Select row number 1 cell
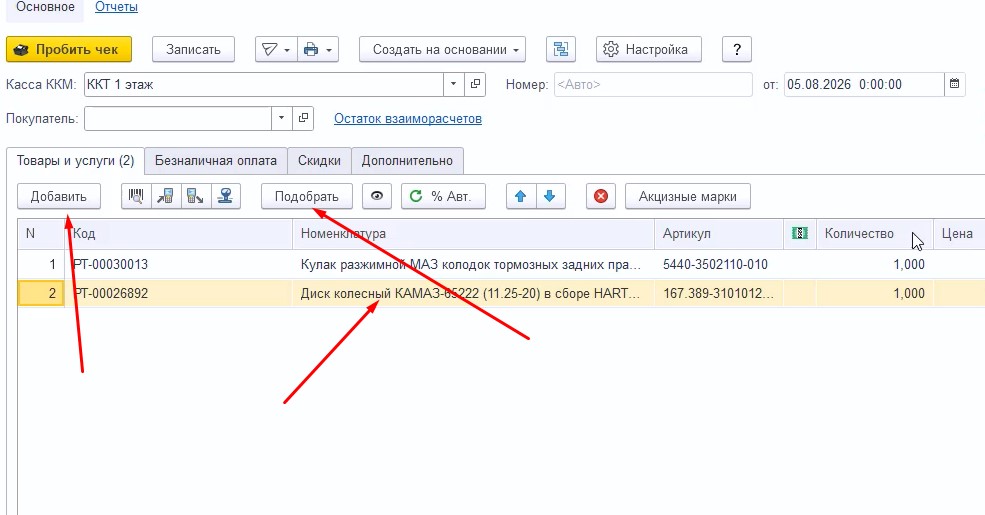 41,264
